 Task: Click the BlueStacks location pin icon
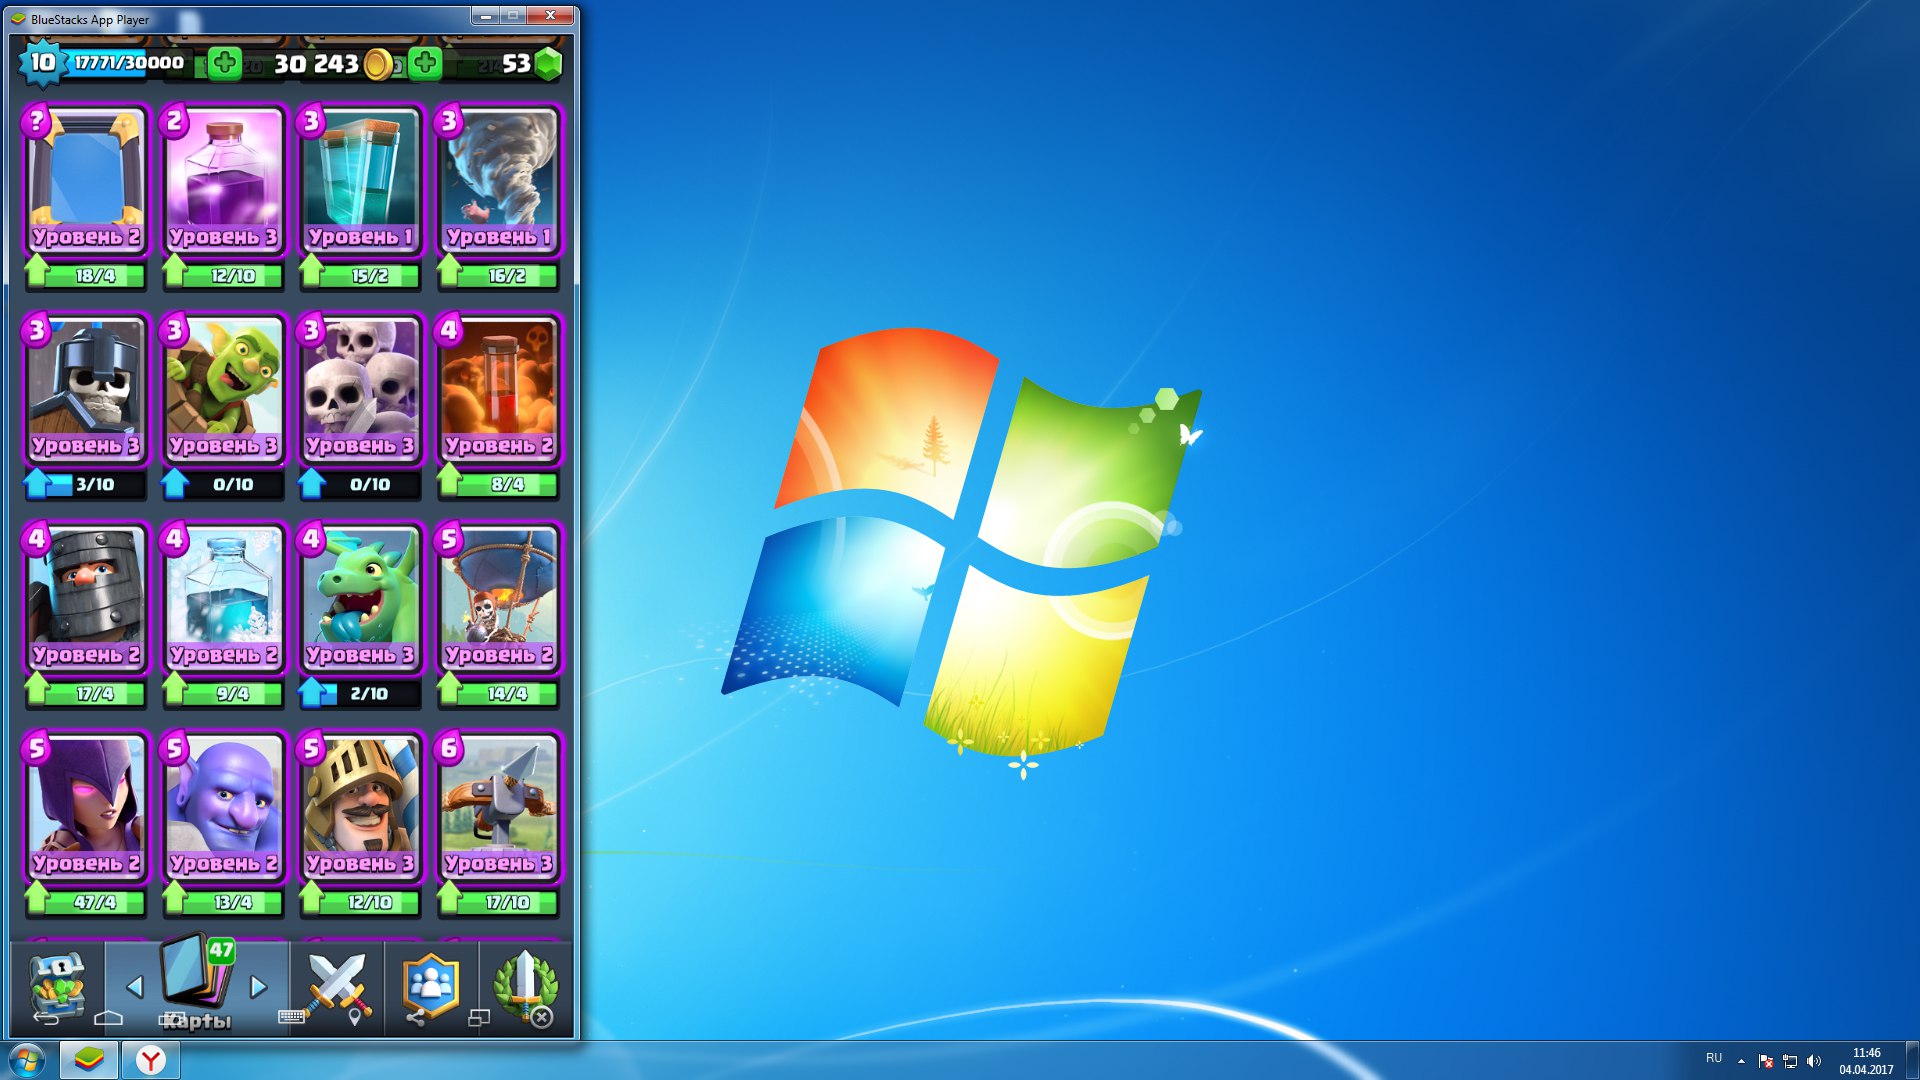(x=354, y=1018)
